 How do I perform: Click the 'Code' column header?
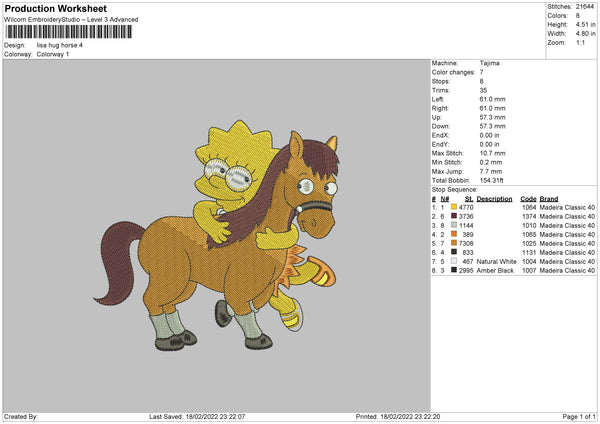tap(528, 199)
